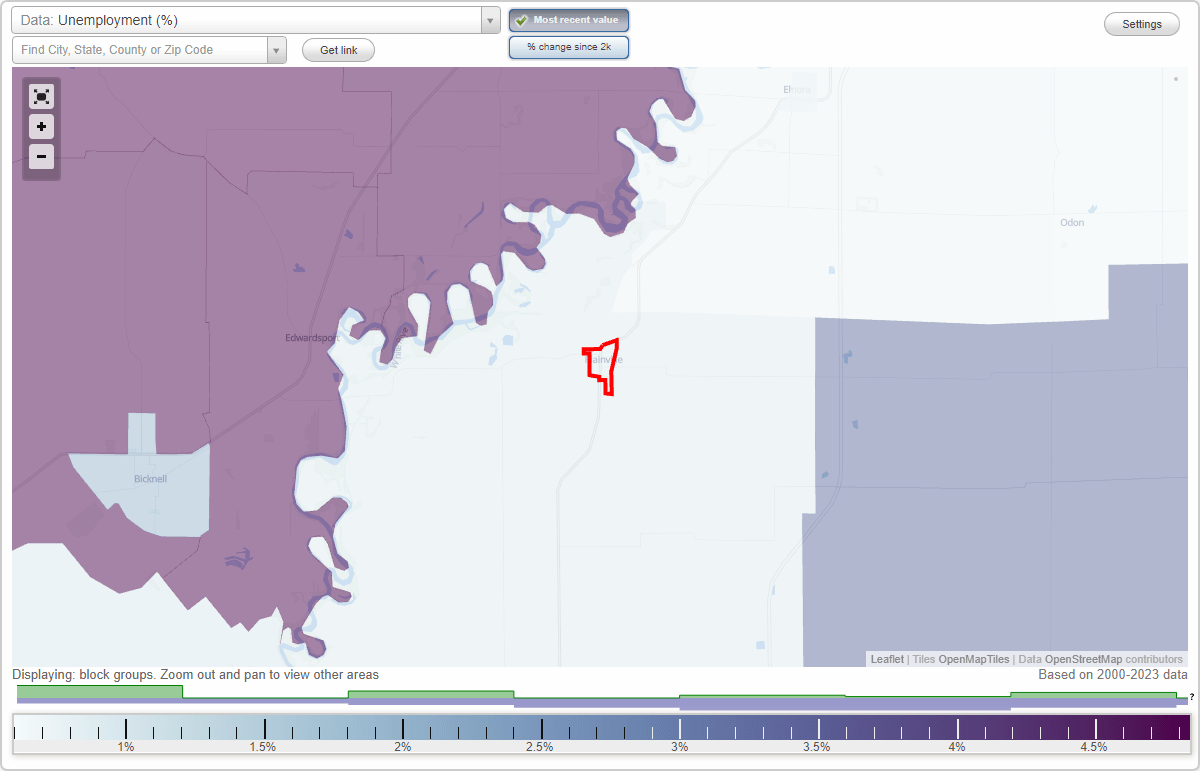Click 'Based on 2000-2023 data' text
Image resolution: width=1200 pixels, height=771 pixels.
pyautogui.click(x=1113, y=675)
